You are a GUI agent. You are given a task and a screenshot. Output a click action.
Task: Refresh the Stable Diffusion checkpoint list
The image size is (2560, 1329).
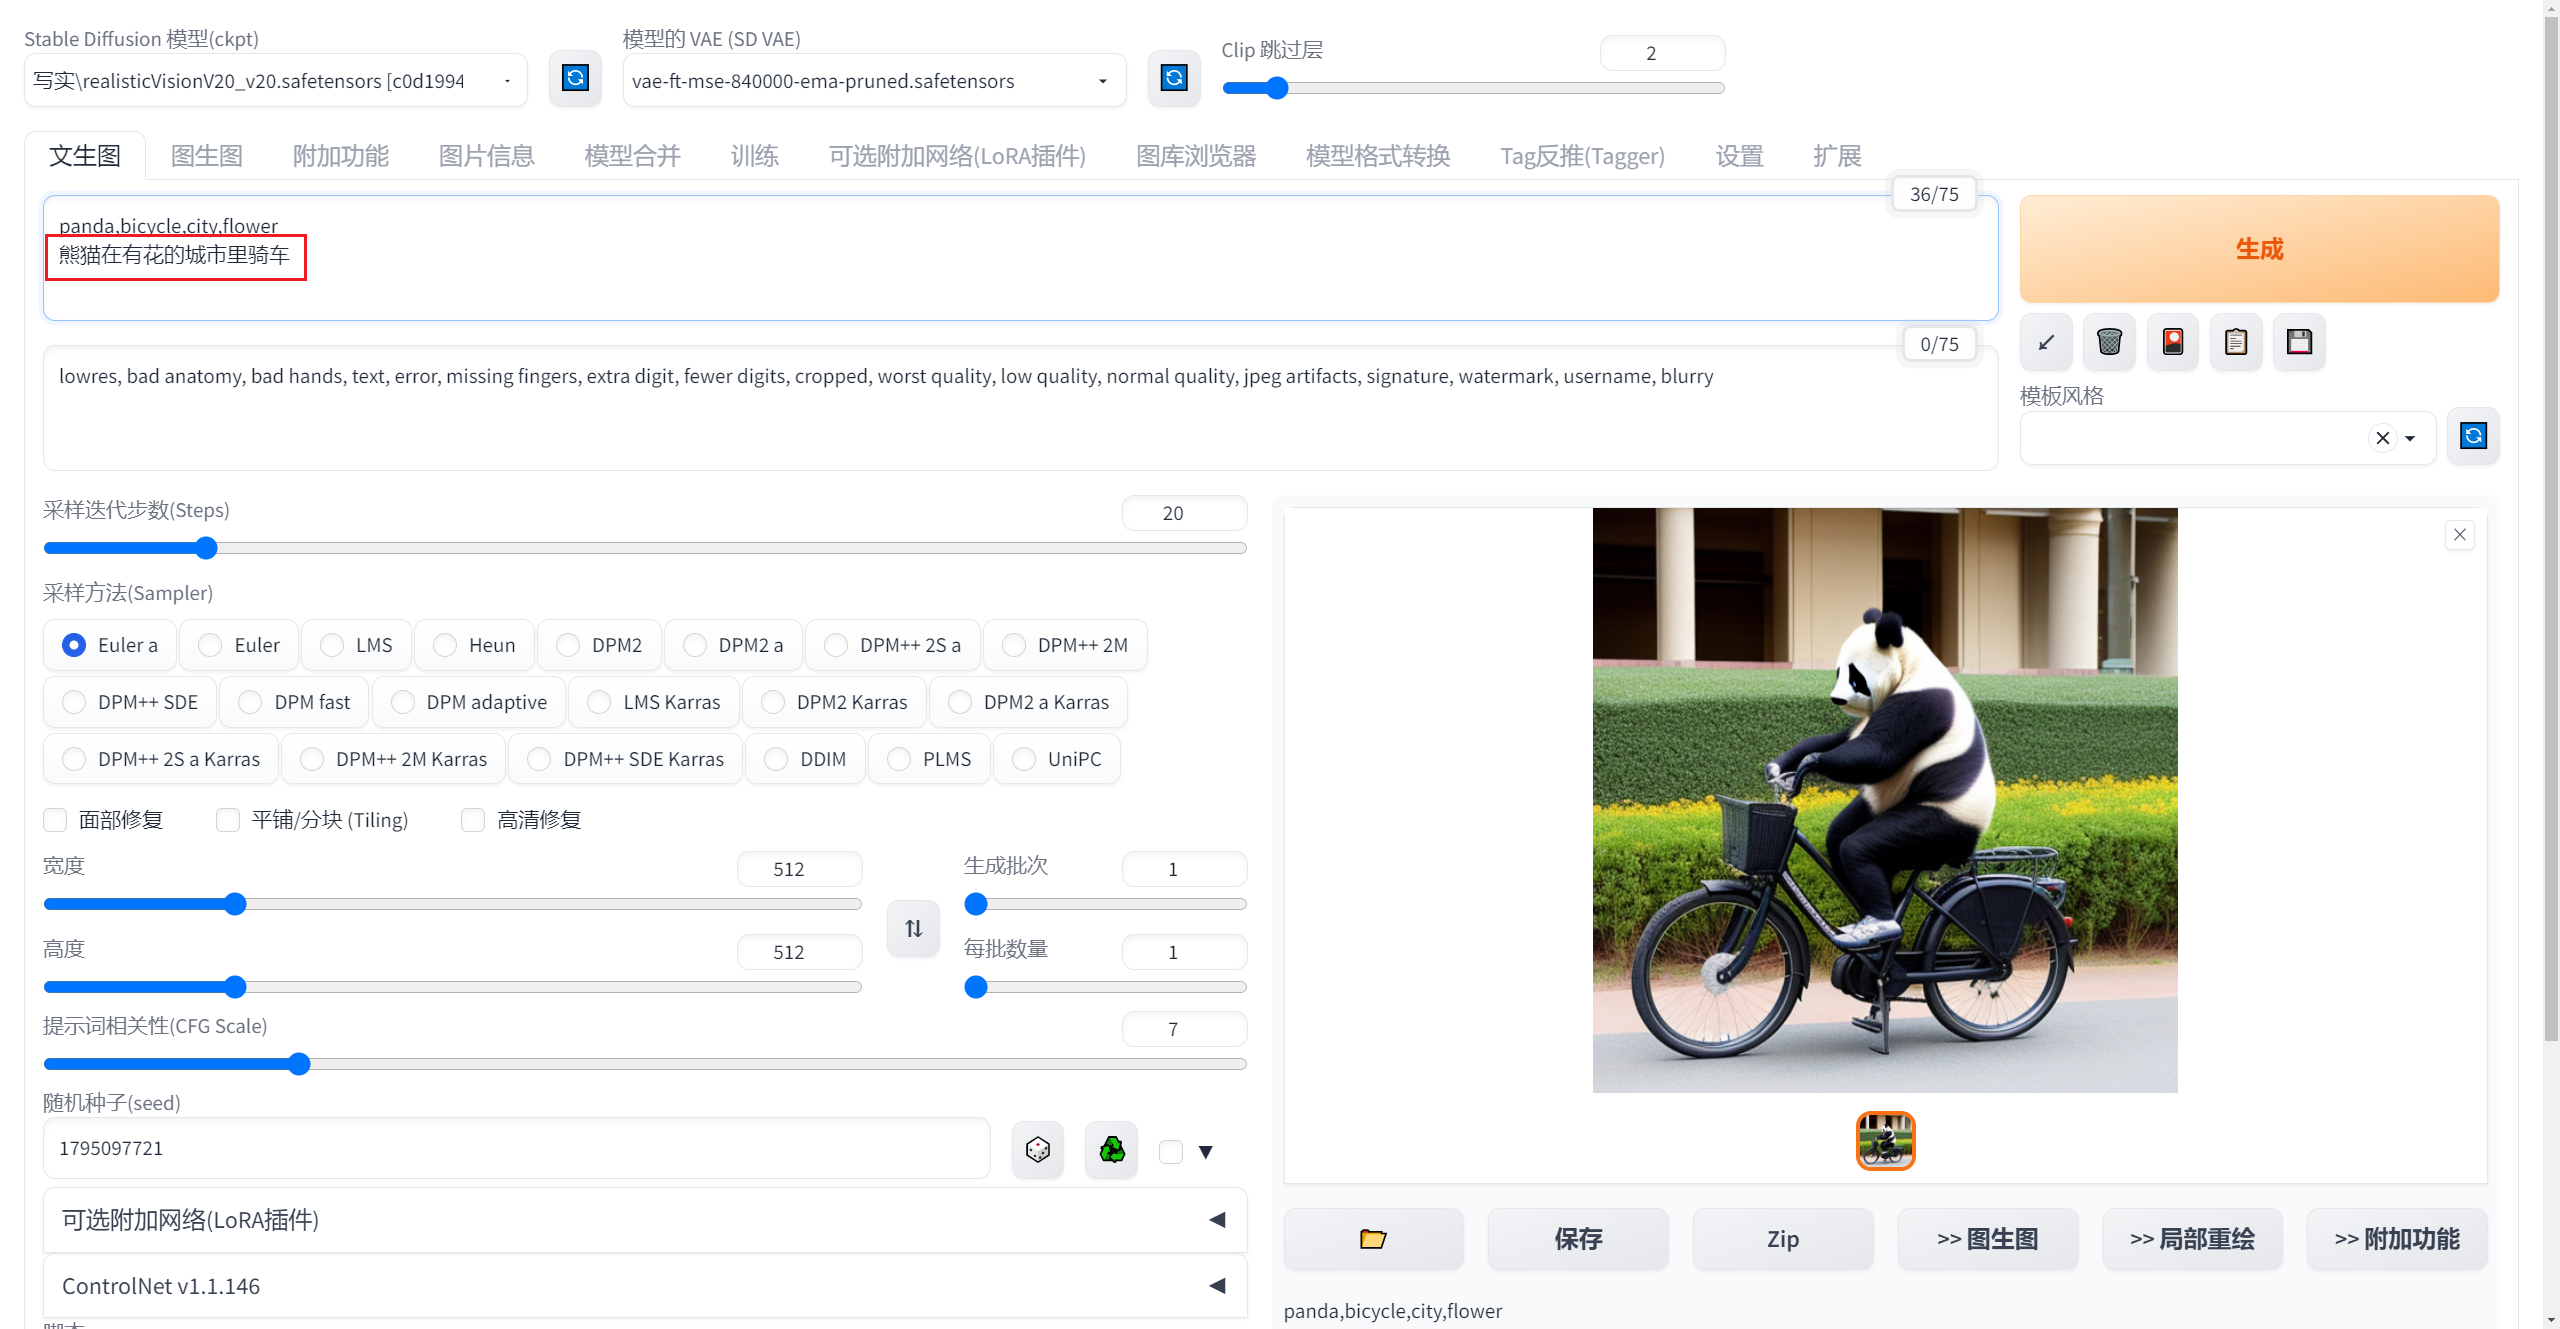(575, 79)
